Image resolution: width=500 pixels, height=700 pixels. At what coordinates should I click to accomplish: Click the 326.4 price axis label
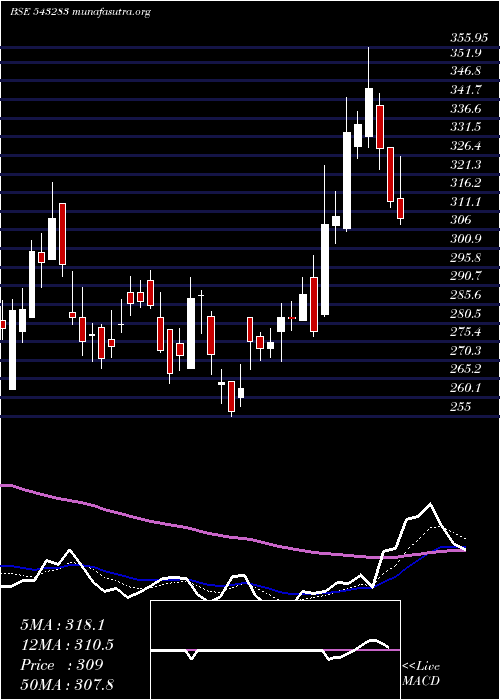point(465,146)
